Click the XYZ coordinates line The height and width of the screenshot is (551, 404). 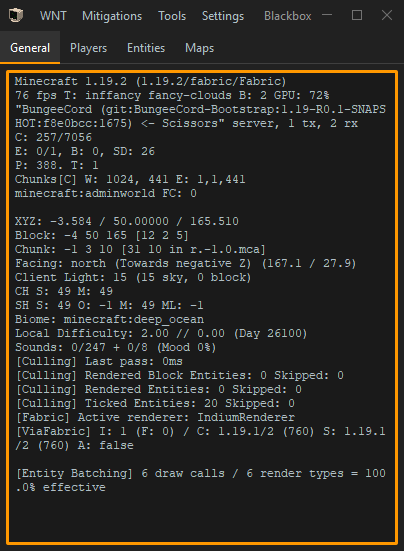click(127, 221)
